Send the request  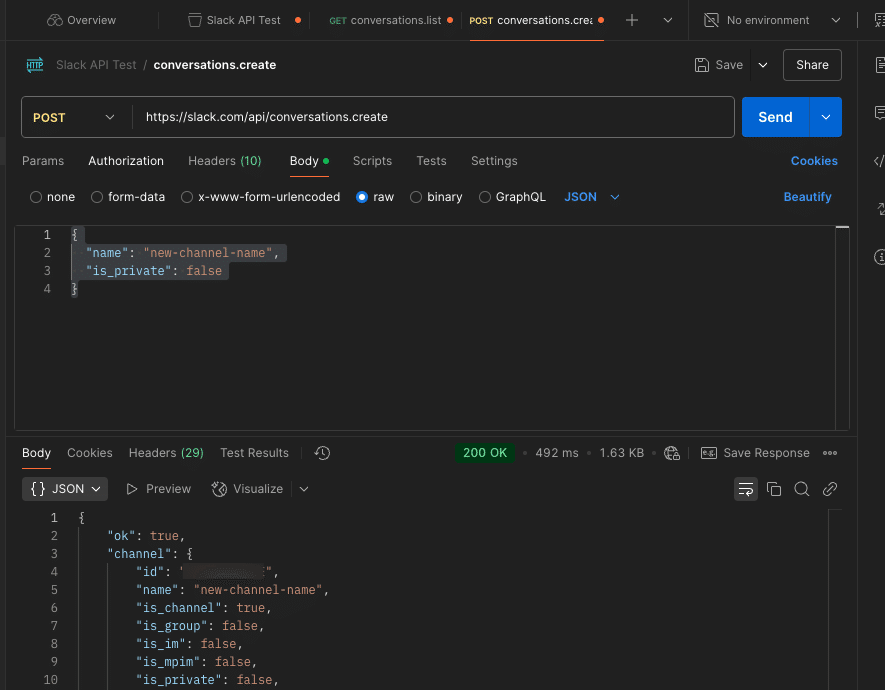pos(775,117)
